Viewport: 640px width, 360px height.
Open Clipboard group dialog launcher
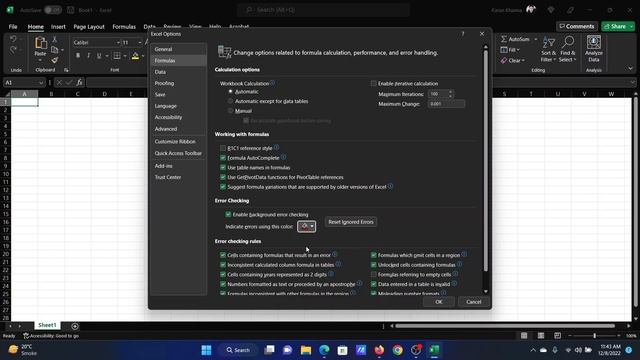[x=66, y=70]
